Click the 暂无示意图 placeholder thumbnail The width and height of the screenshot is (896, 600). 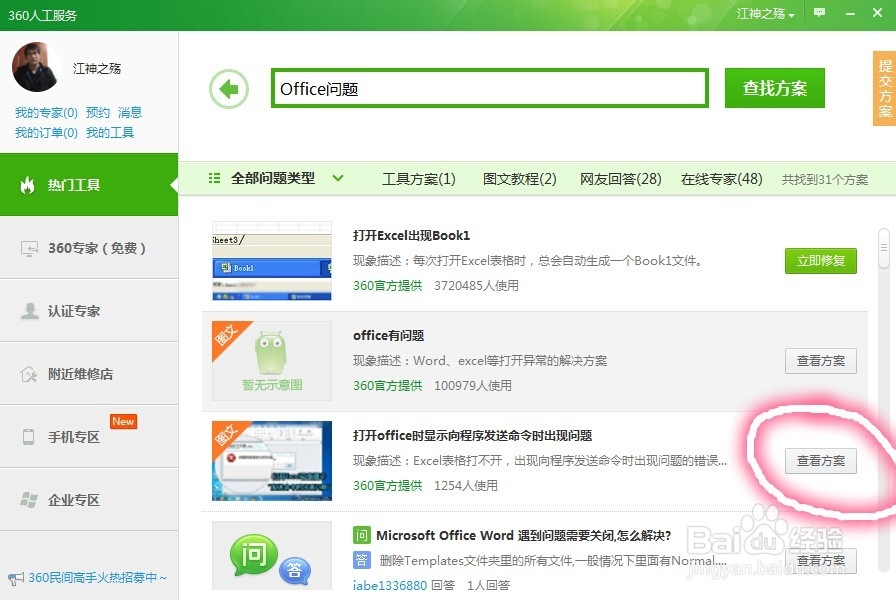tap(271, 361)
